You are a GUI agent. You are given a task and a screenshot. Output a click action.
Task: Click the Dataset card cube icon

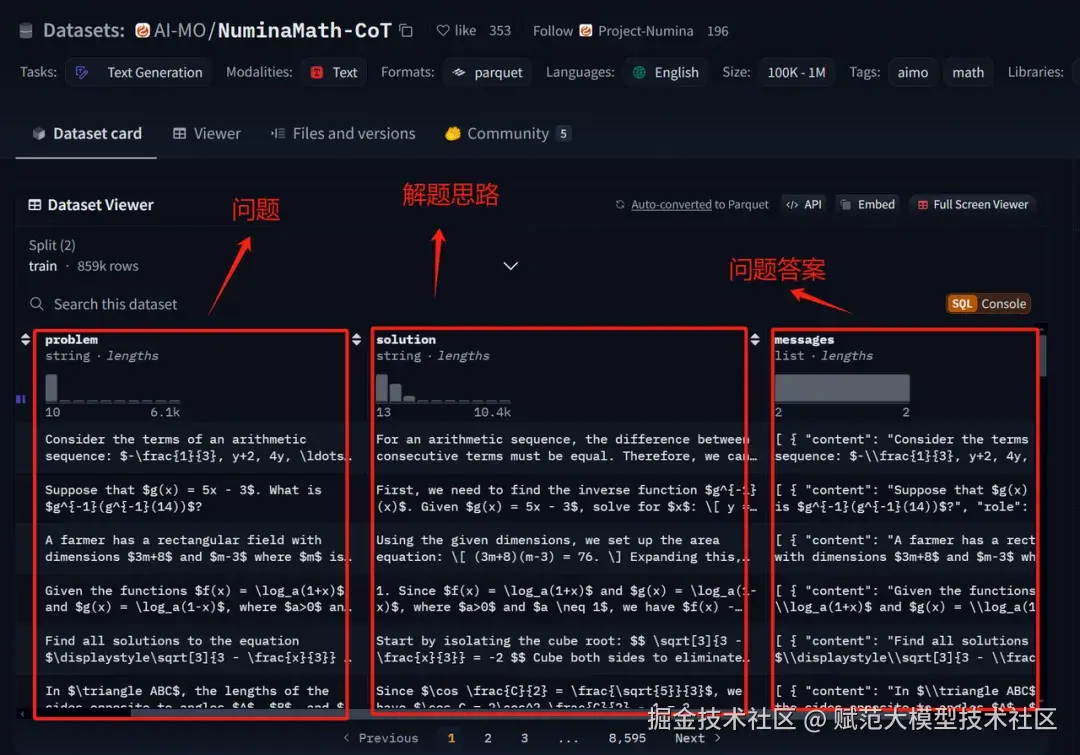point(39,134)
